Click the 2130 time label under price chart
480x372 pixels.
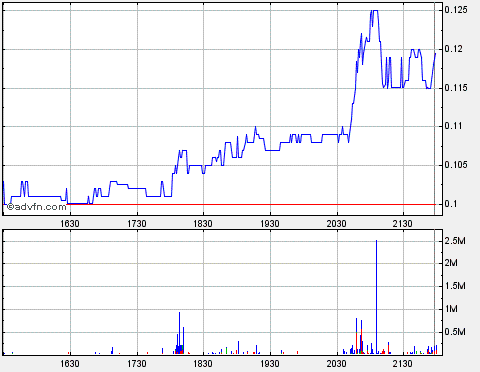pyautogui.click(x=403, y=224)
